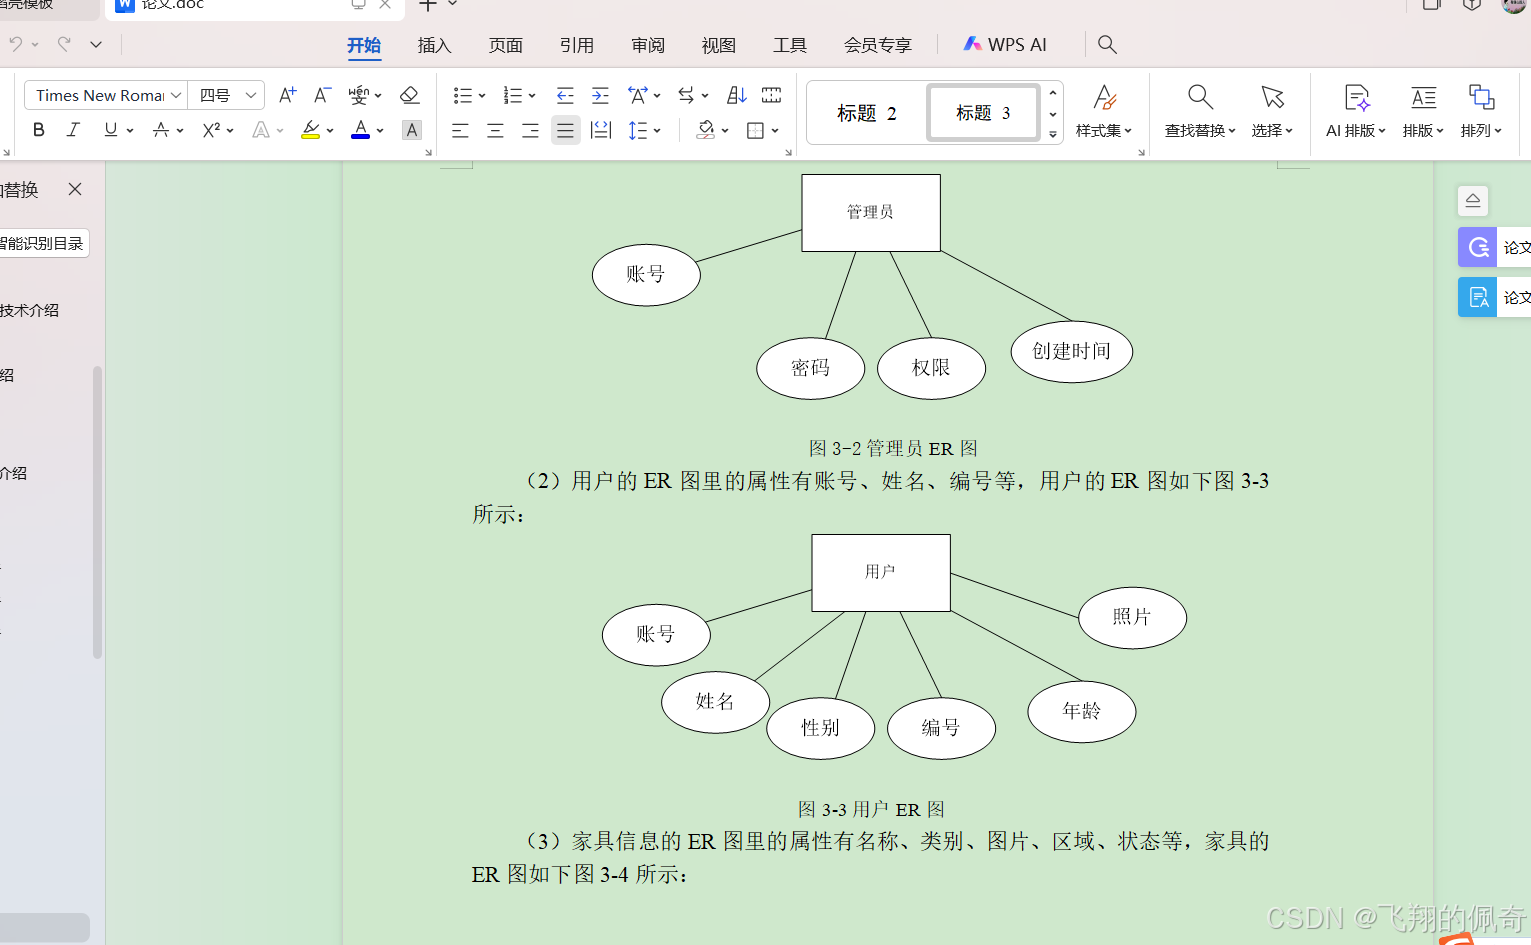Screen dimensions: 1531x945
Task: Open the Select (选择) tool
Action: coord(1272,111)
